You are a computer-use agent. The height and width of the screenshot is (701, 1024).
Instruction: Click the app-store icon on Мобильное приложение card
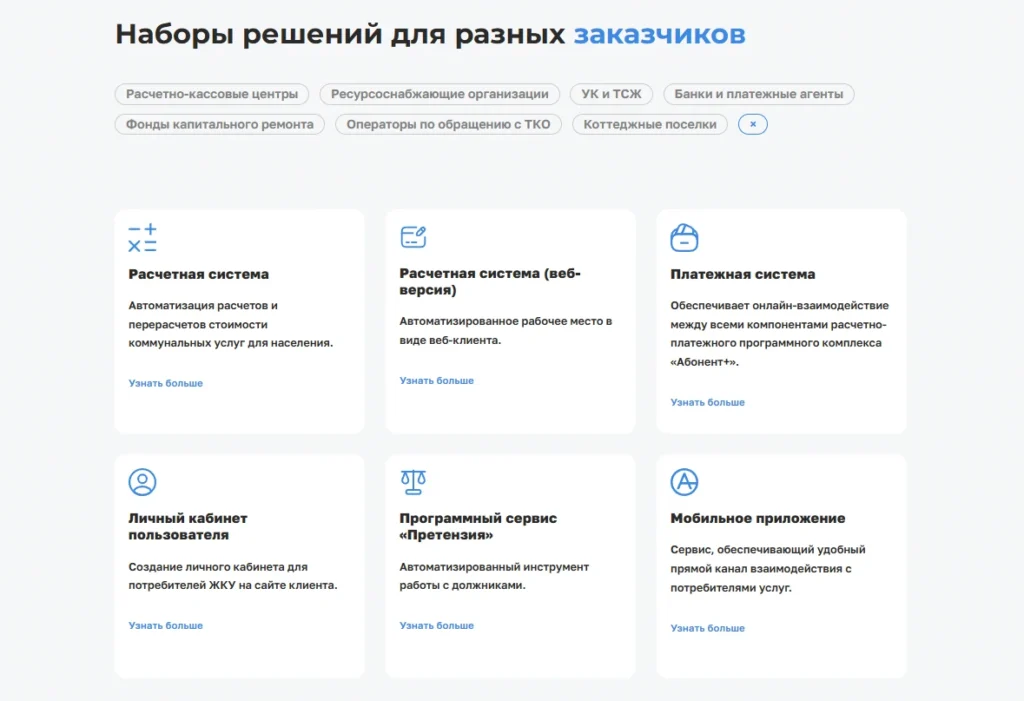tap(684, 482)
